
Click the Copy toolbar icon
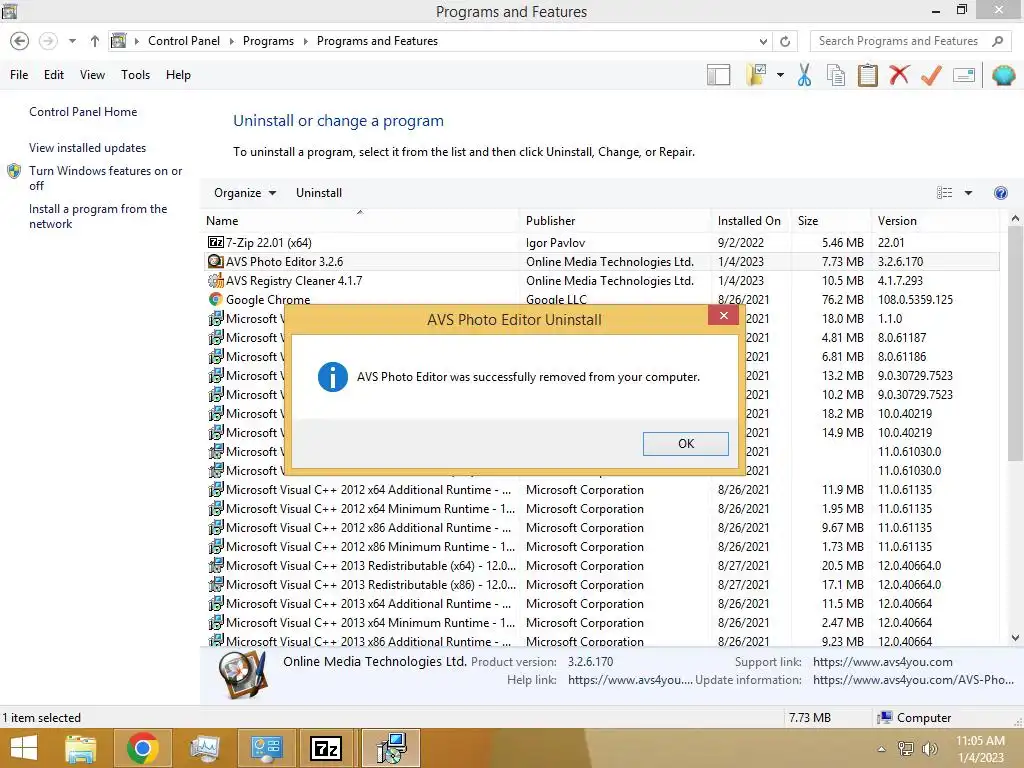point(835,75)
